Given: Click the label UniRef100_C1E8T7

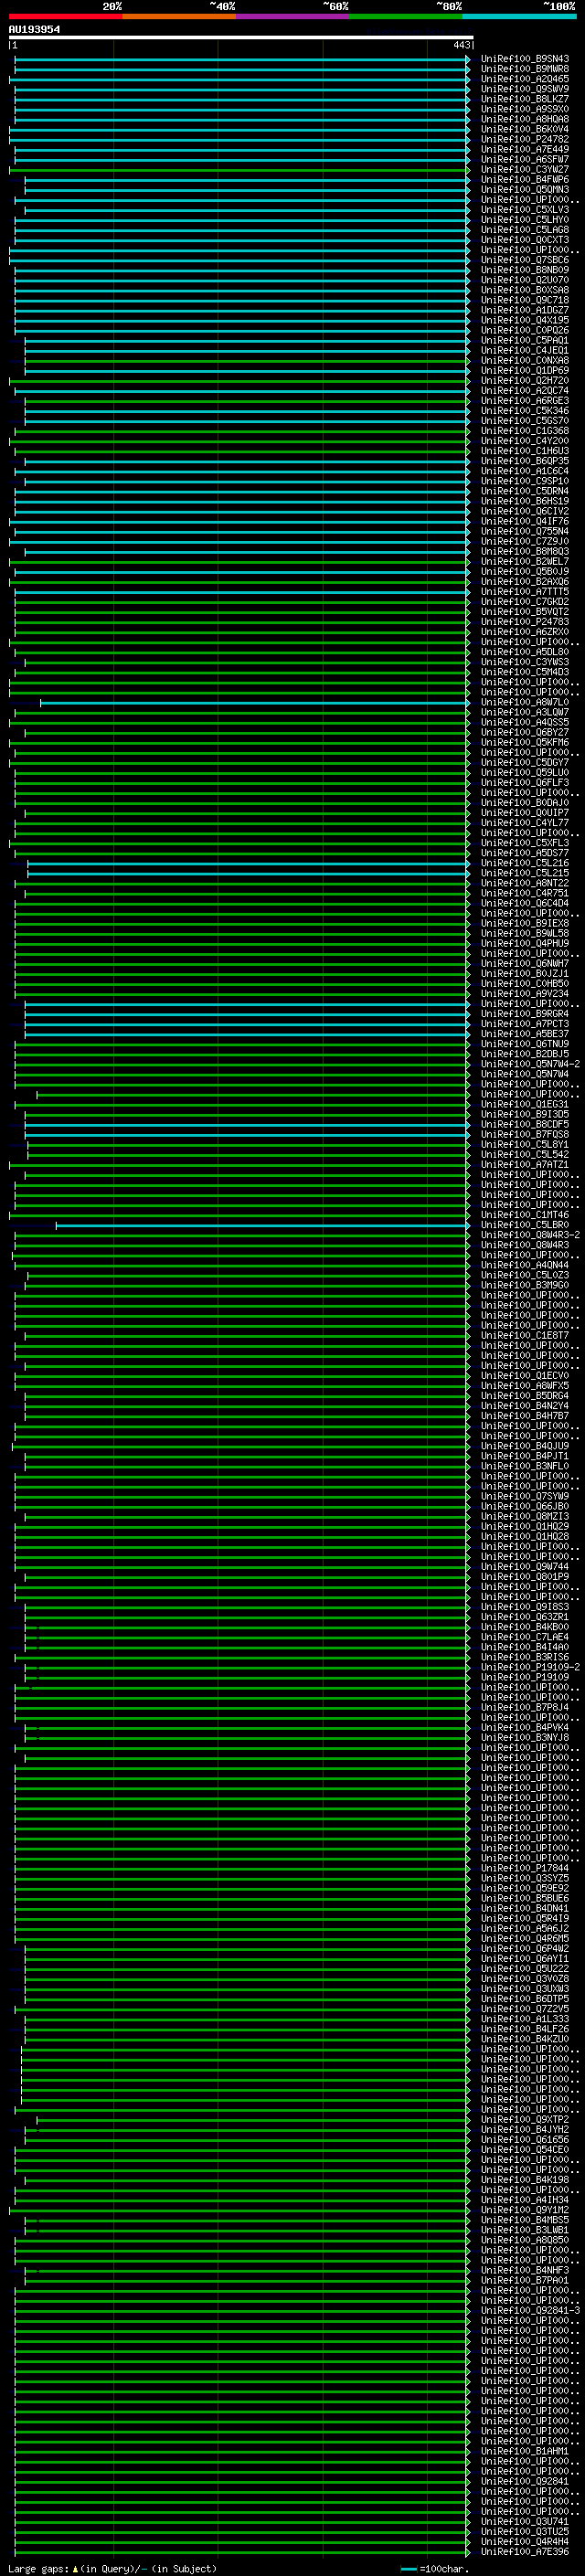Looking at the screenshot, I should coord(525,1336).
